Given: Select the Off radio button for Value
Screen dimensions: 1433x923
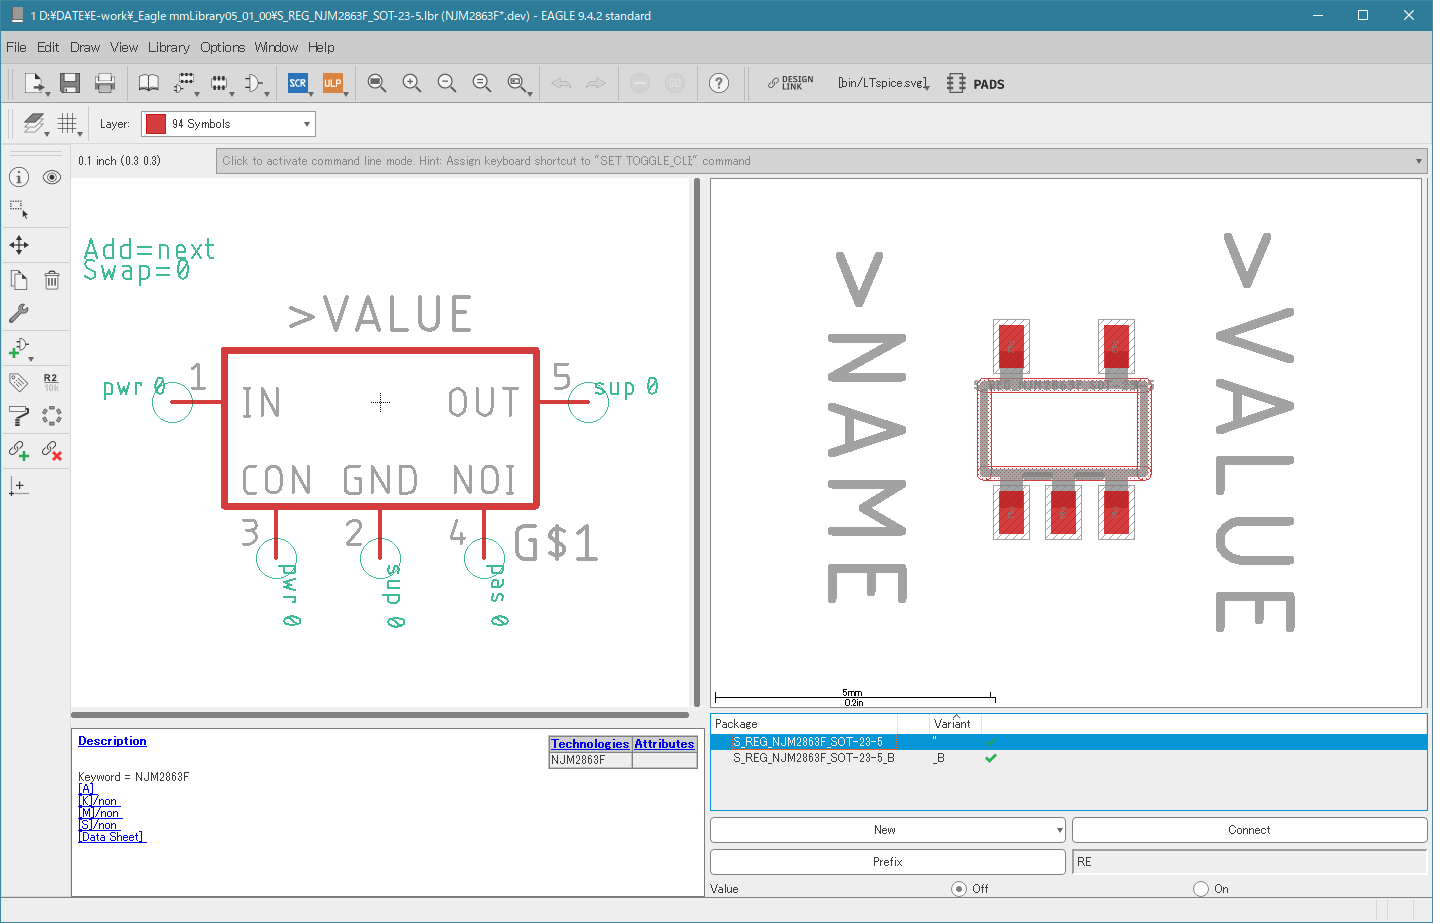Looking at the screenshot, I should [959, 888].
